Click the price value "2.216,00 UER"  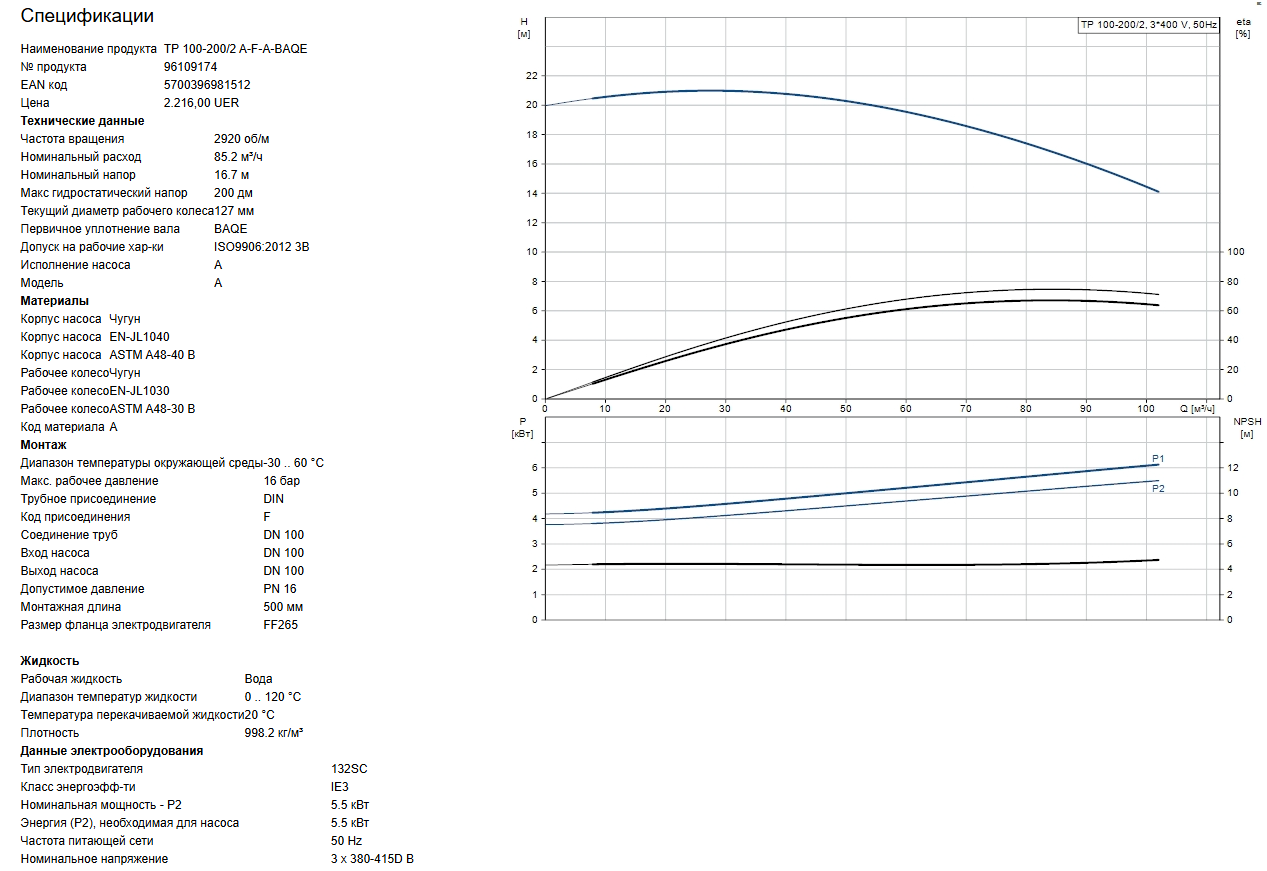201,103
